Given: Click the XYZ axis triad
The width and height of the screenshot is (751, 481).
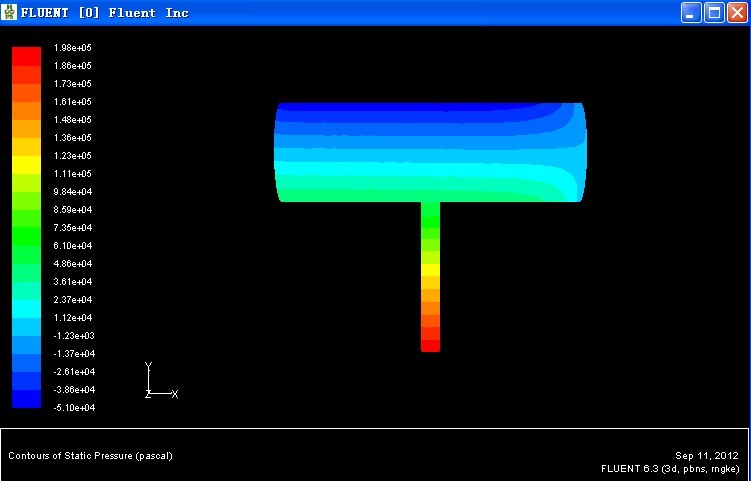Looking at the screenshot, I should pyautogui.click(x=156, y=384).
